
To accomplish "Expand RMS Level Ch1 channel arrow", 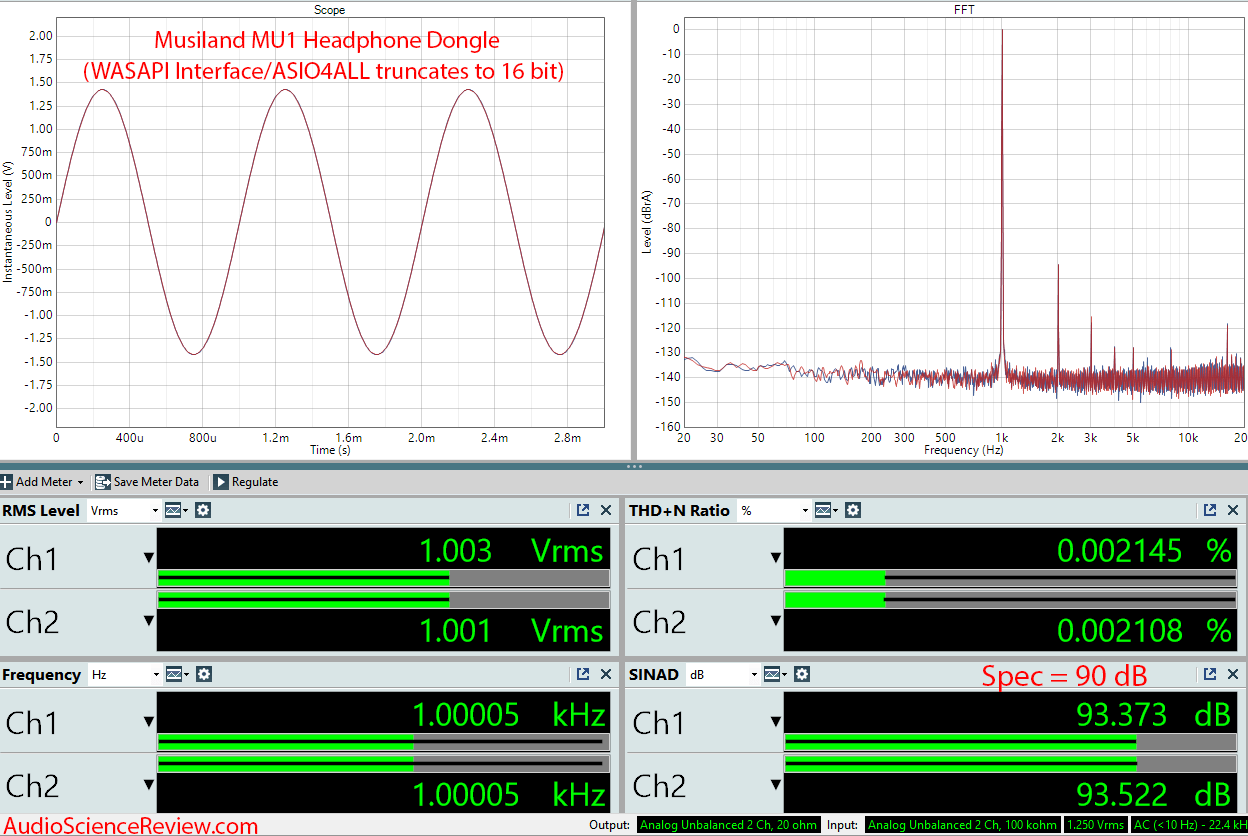I will (149, 558).
